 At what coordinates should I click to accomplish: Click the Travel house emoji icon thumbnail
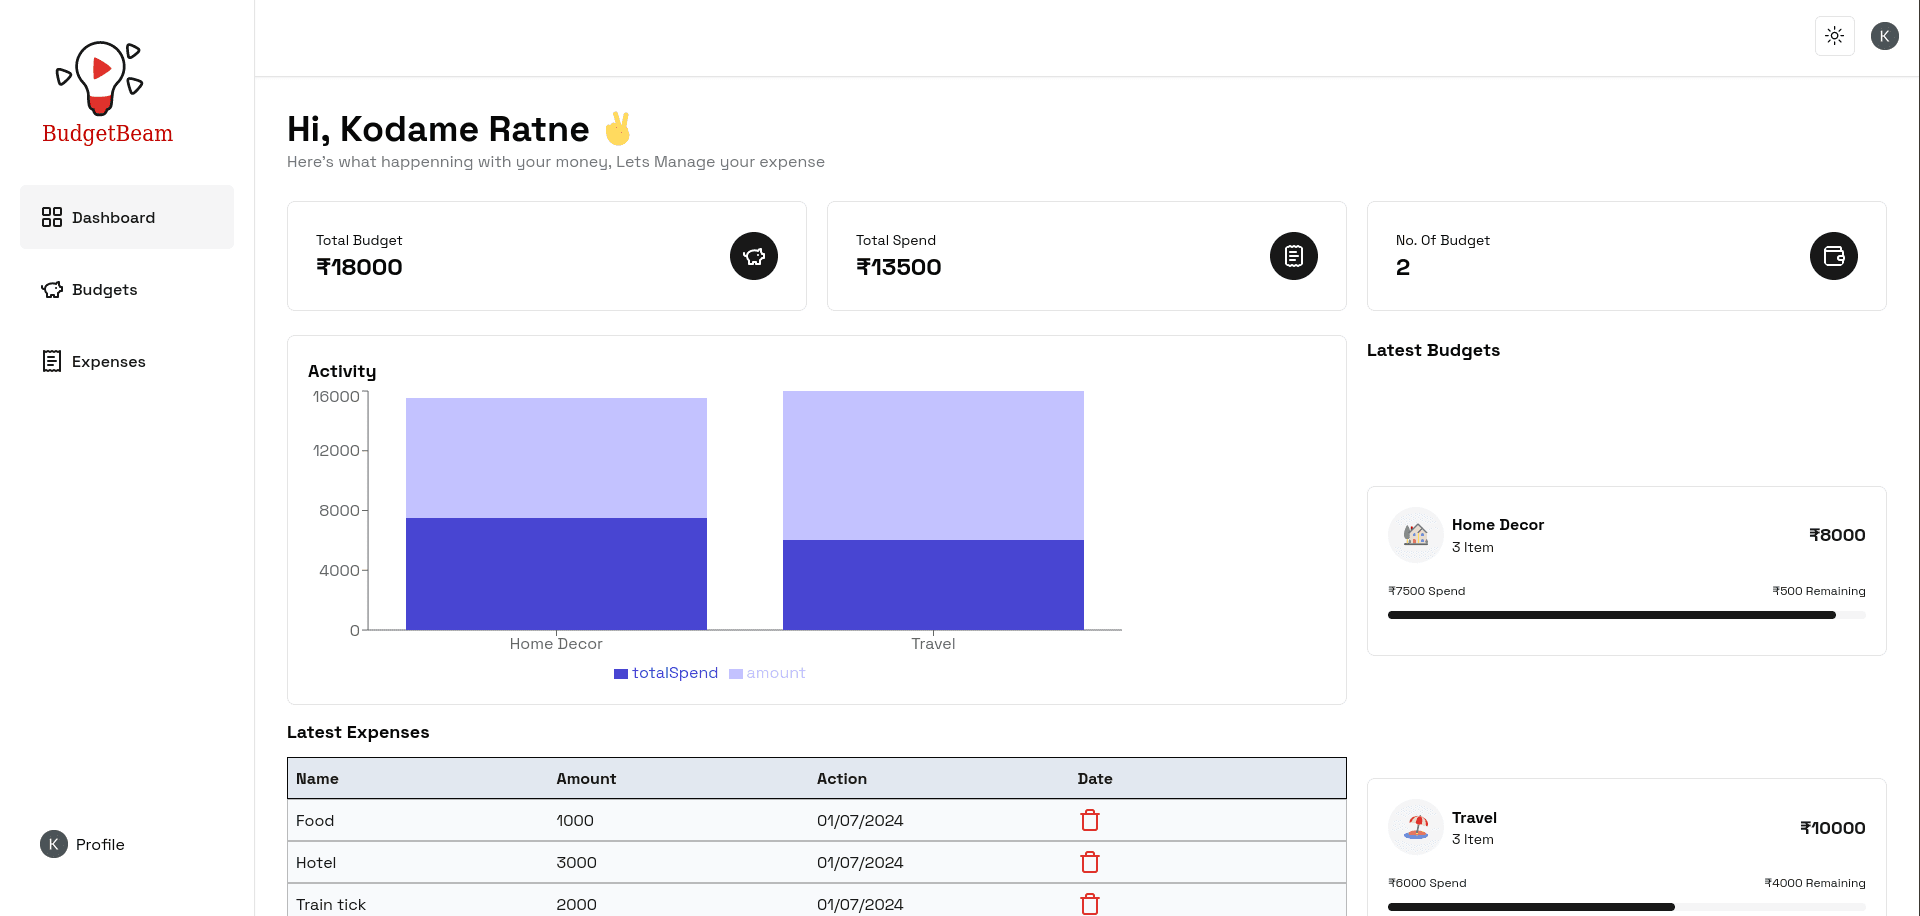click(x=1415, y=827)
